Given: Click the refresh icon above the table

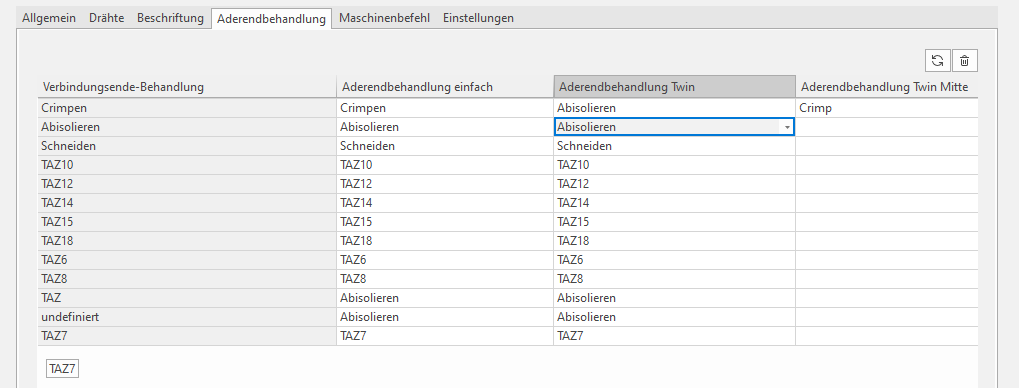Looking at the screenshot, I should (938, 60).
